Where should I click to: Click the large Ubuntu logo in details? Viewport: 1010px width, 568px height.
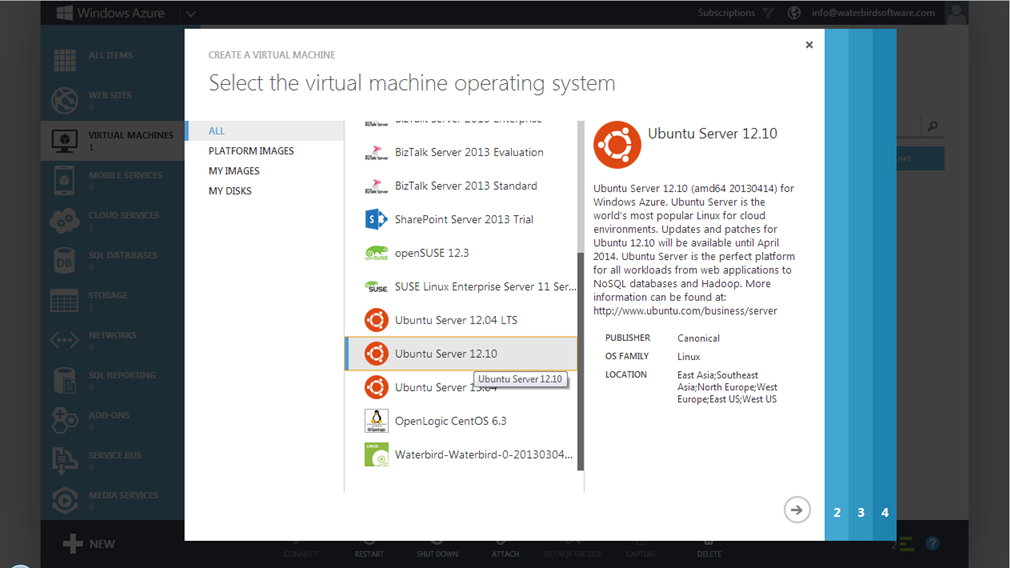click(x=617, y=145)
